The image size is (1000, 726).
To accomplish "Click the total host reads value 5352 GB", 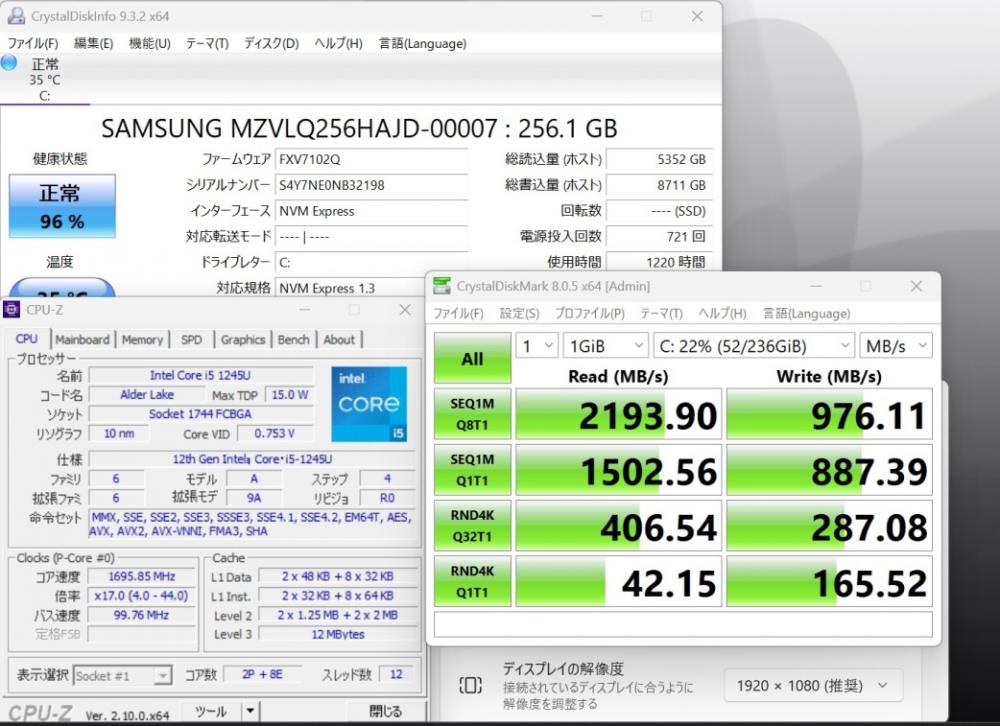I will tap(659, 159).
